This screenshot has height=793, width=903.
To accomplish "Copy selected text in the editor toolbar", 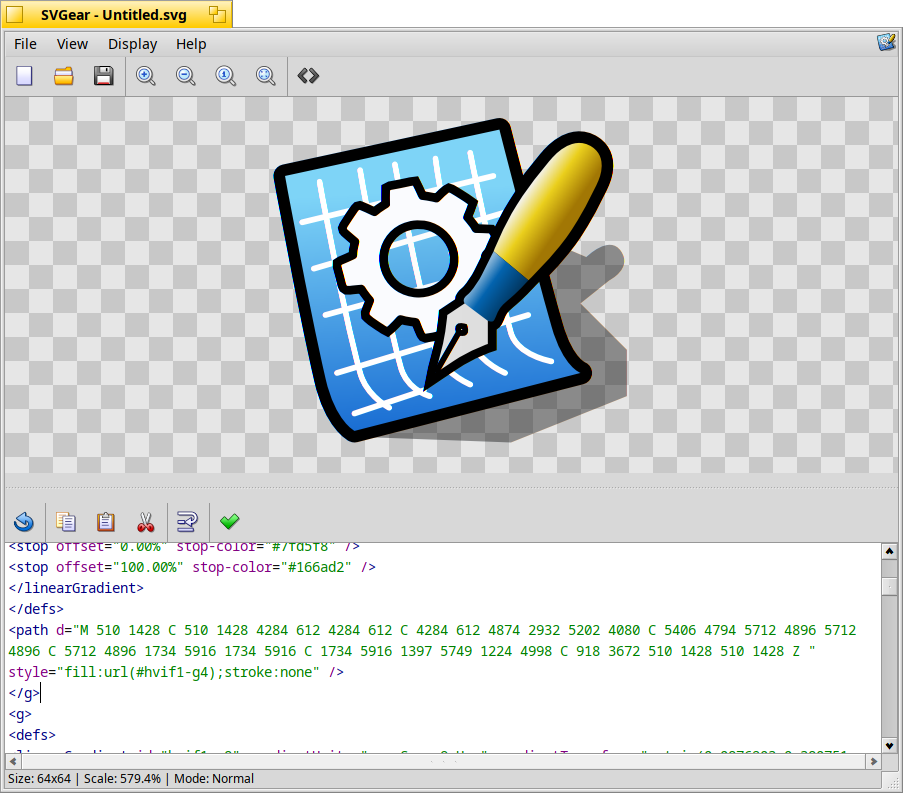I will [66, 521].
